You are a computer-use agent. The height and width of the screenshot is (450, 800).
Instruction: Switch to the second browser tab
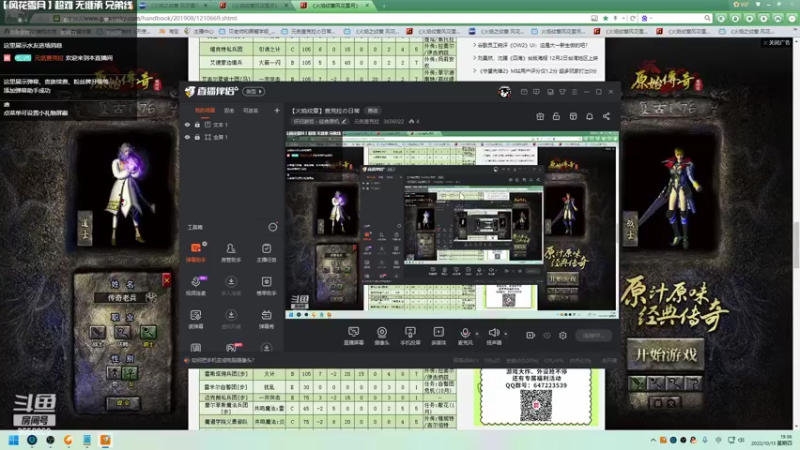(x=254, y=5)
